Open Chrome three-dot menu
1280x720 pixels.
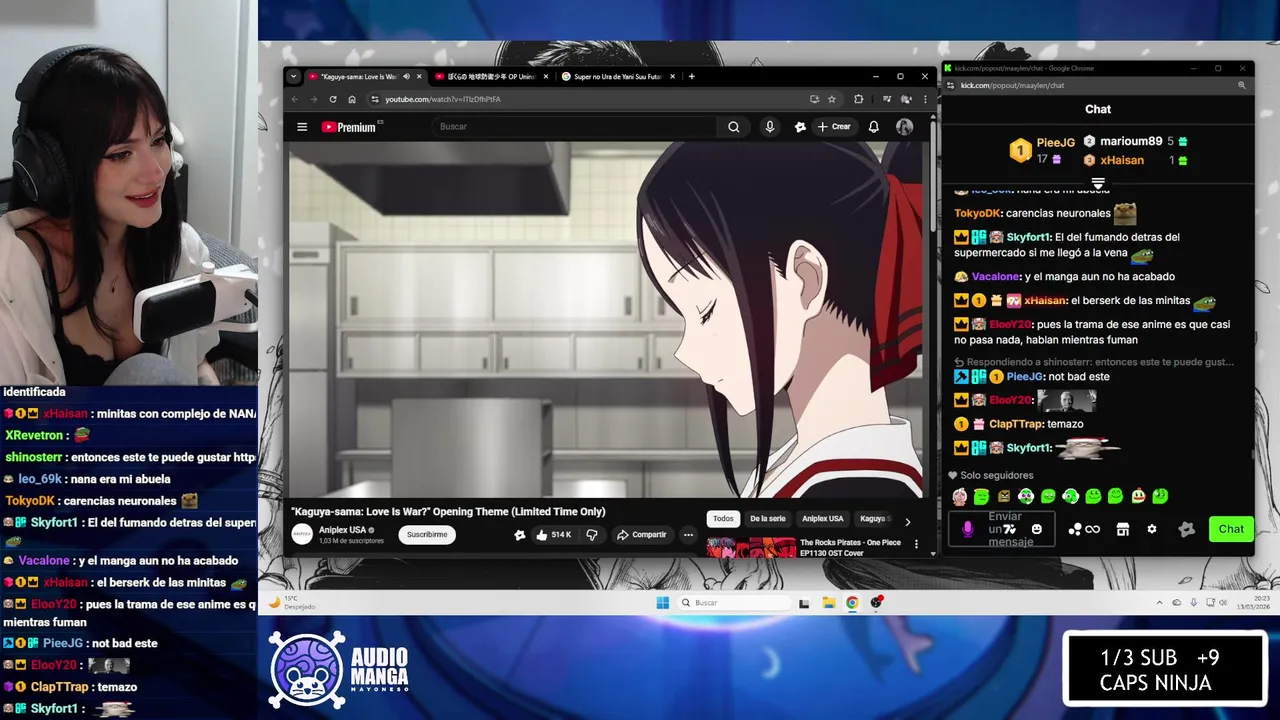coord(925,99)
